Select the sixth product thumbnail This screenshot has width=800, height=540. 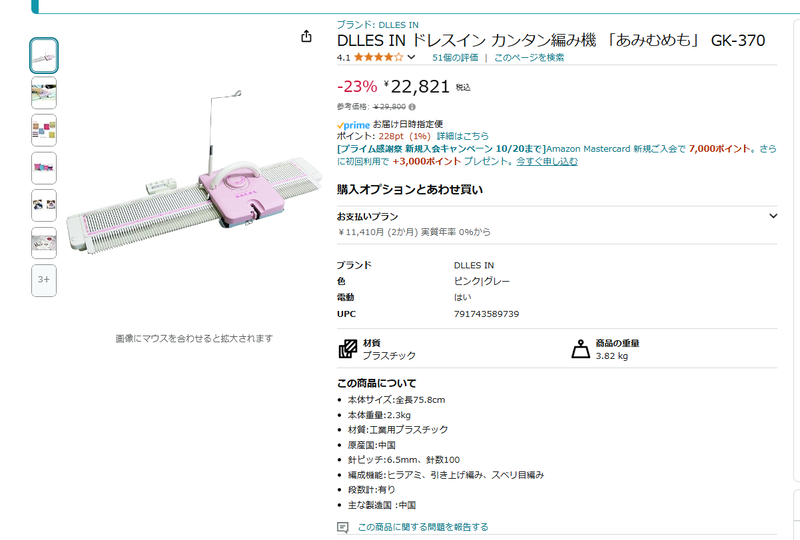[x=44, y=243]
